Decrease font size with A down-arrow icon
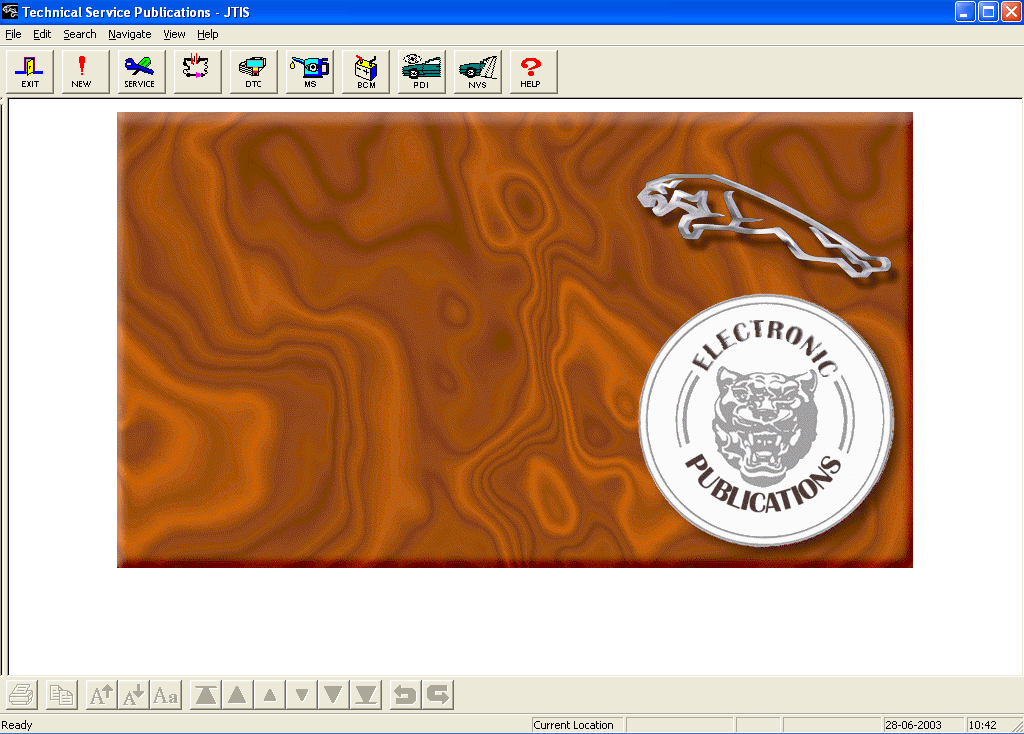Image resolution: width=1024 pixels, height=734 pixels. coord(134,695)
